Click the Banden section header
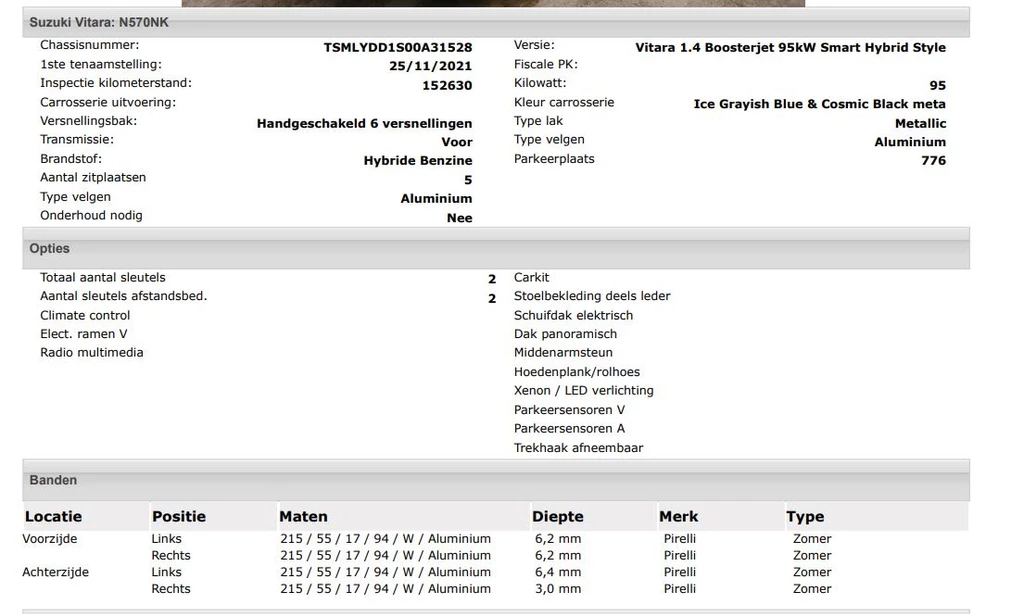1024x614 pixels. [53, 480]
